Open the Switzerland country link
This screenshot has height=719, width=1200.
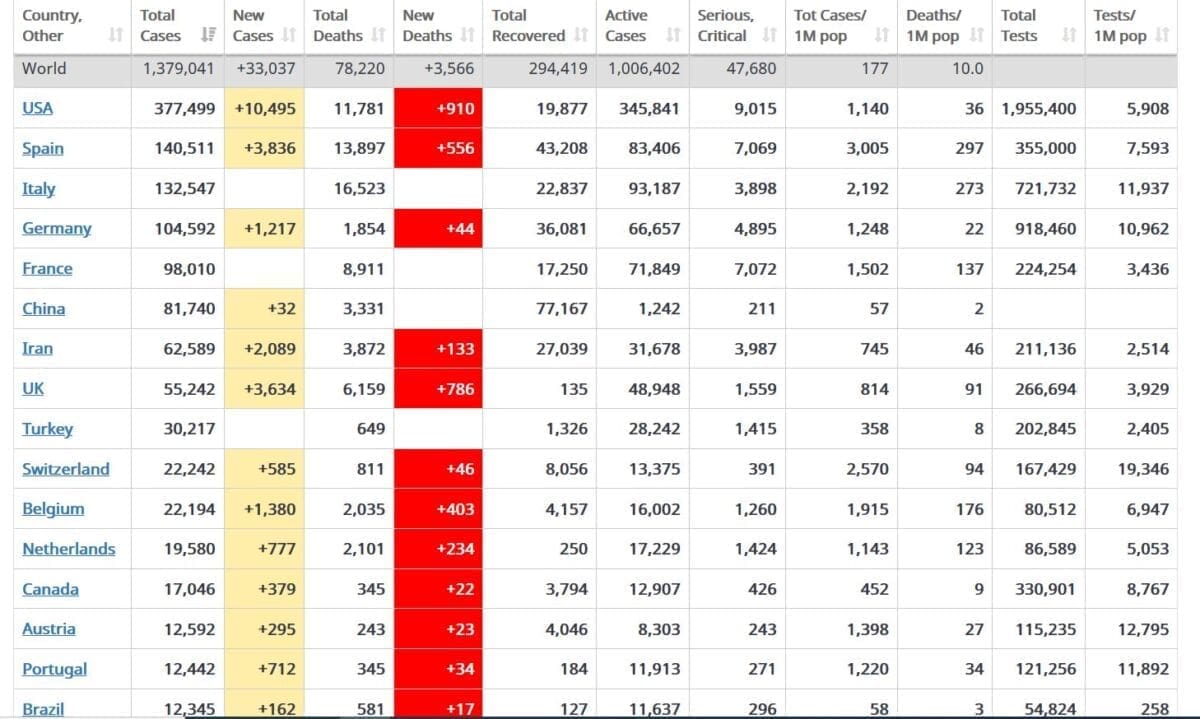point(66,468)
